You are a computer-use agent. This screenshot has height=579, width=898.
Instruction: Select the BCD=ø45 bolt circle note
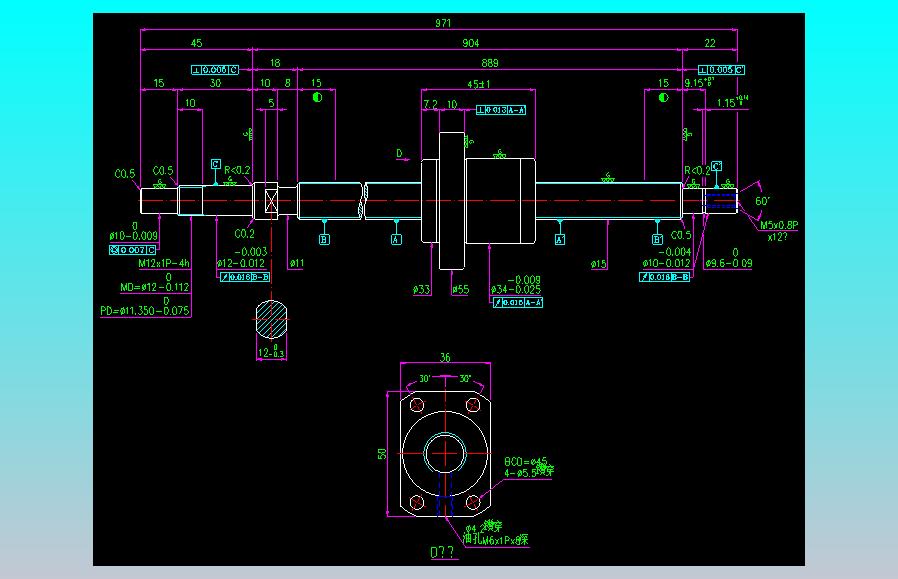(526, 462)
